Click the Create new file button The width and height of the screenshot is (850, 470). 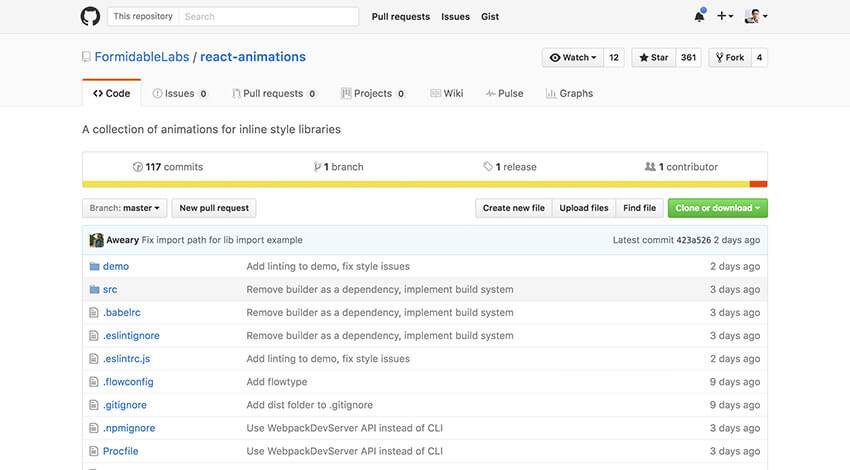point(514,208)
